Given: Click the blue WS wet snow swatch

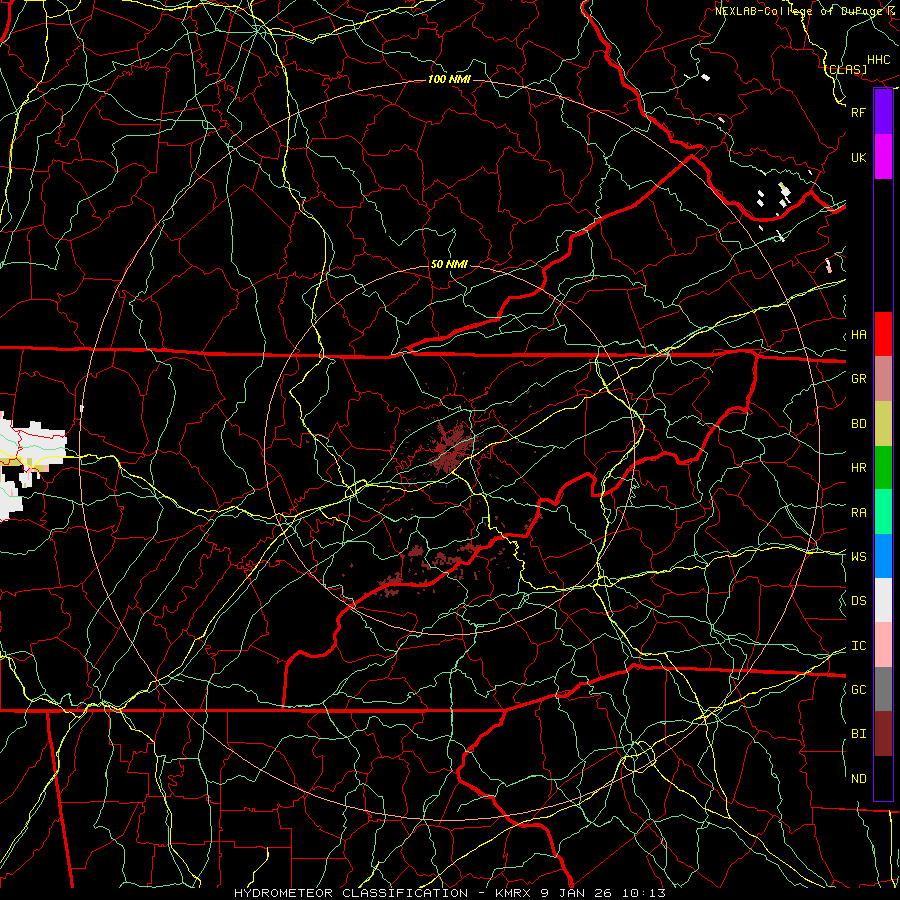Looking at the screenshot, I should pyautogui.click(x=883, y=556).
